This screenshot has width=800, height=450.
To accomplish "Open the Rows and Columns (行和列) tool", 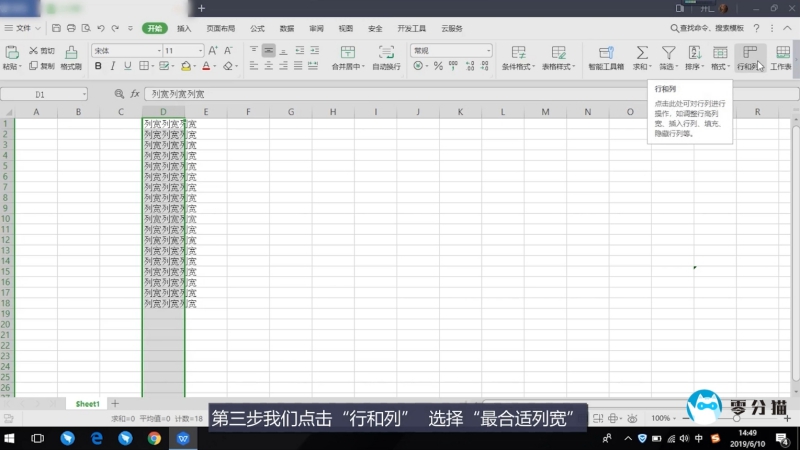I will tap(749, 52).
